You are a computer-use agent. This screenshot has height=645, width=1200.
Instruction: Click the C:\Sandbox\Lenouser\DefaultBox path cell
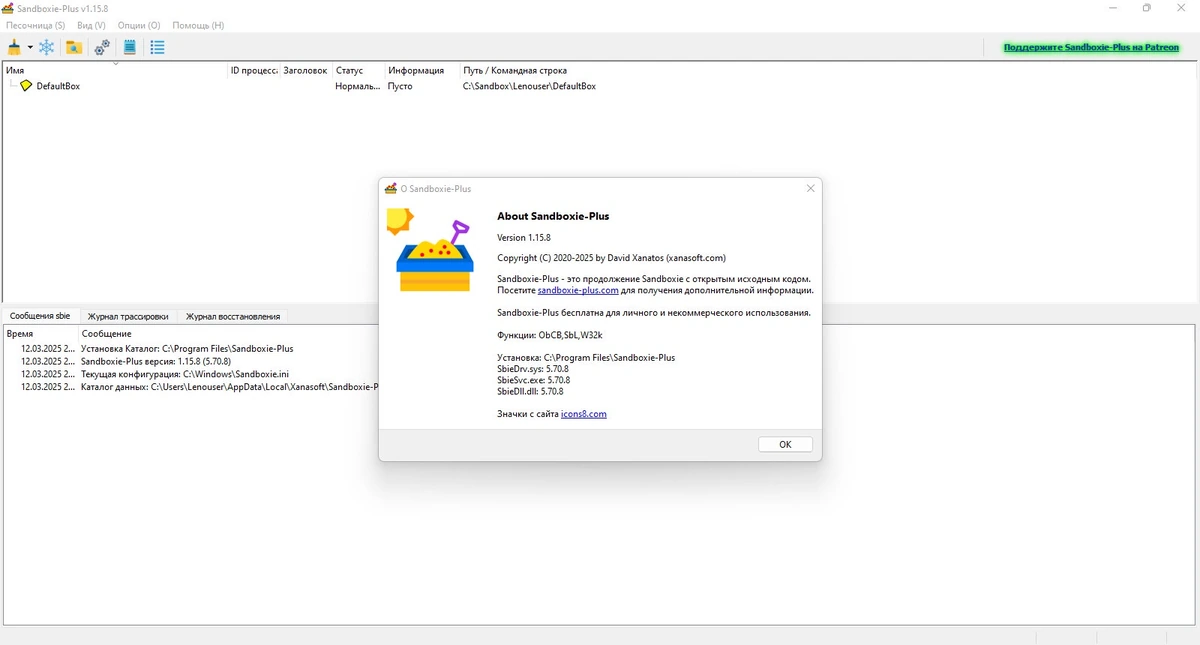pos(529,86)
